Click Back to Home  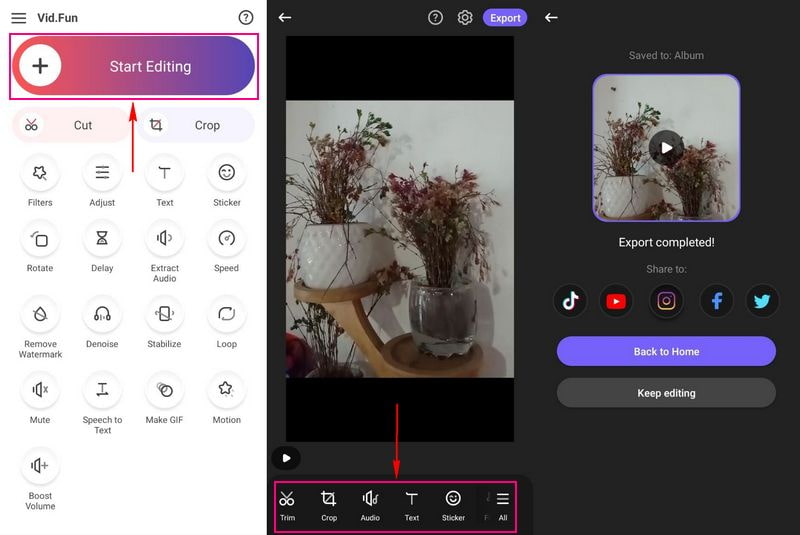(x=666, y=351)
